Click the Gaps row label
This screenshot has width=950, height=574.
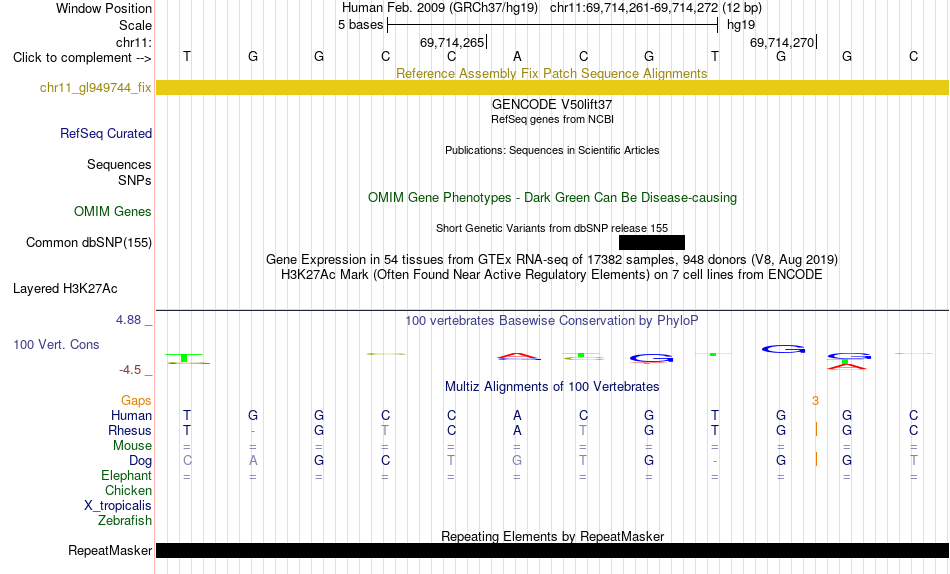(136, 401)
